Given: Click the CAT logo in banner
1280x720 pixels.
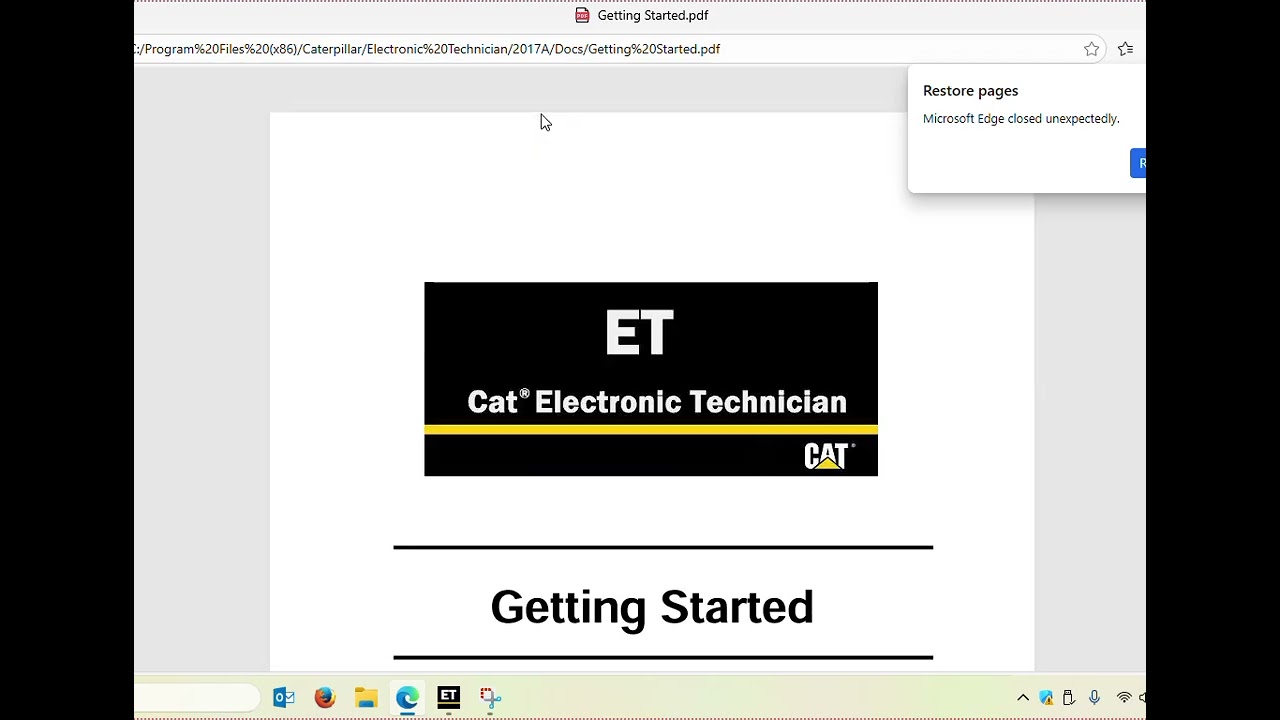Looking at the screenshot, I should 829,456.
